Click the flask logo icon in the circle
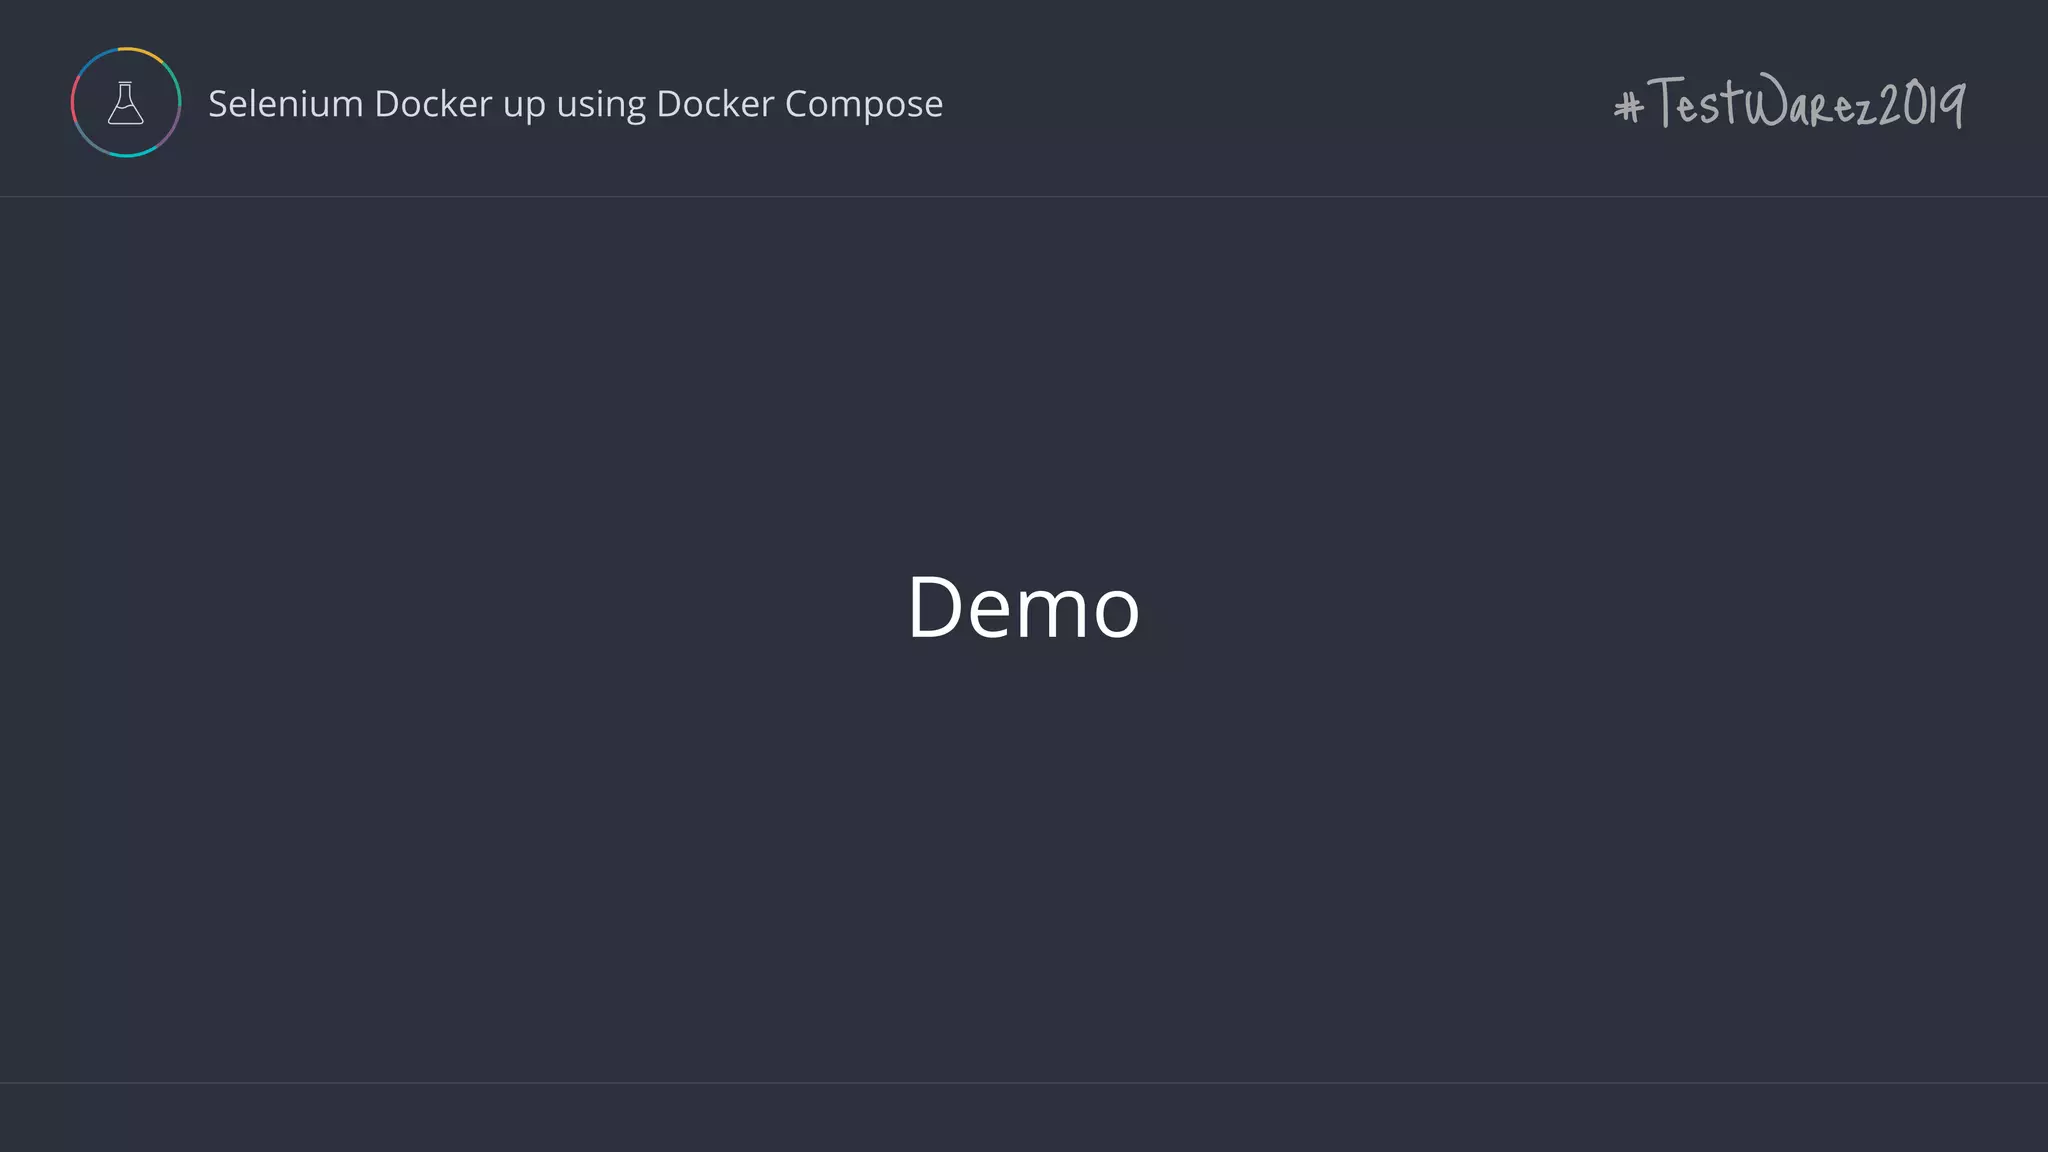Image resolution: width=2048 pixels, height=1152 pixels. (x=126, y=102)
